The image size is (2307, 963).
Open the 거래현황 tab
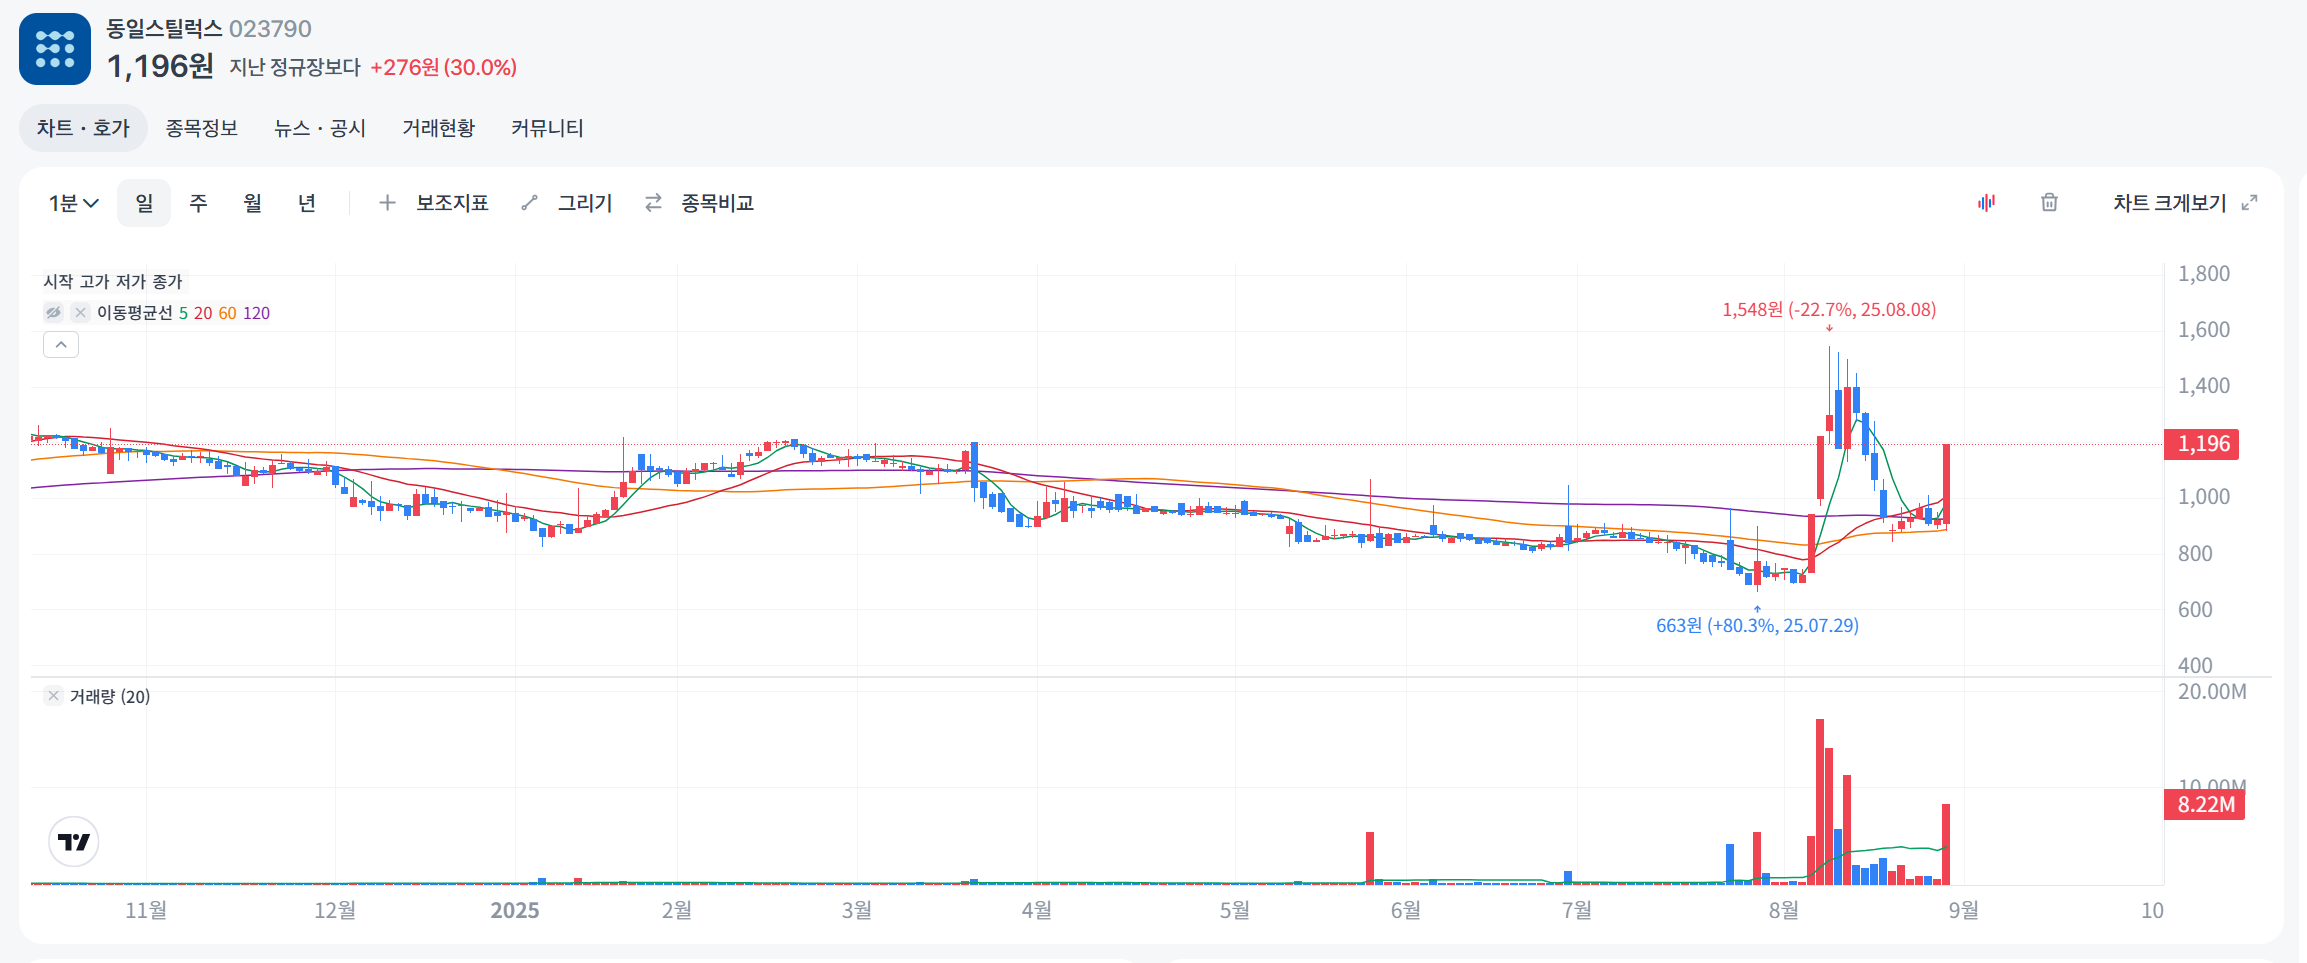(438, 128)
